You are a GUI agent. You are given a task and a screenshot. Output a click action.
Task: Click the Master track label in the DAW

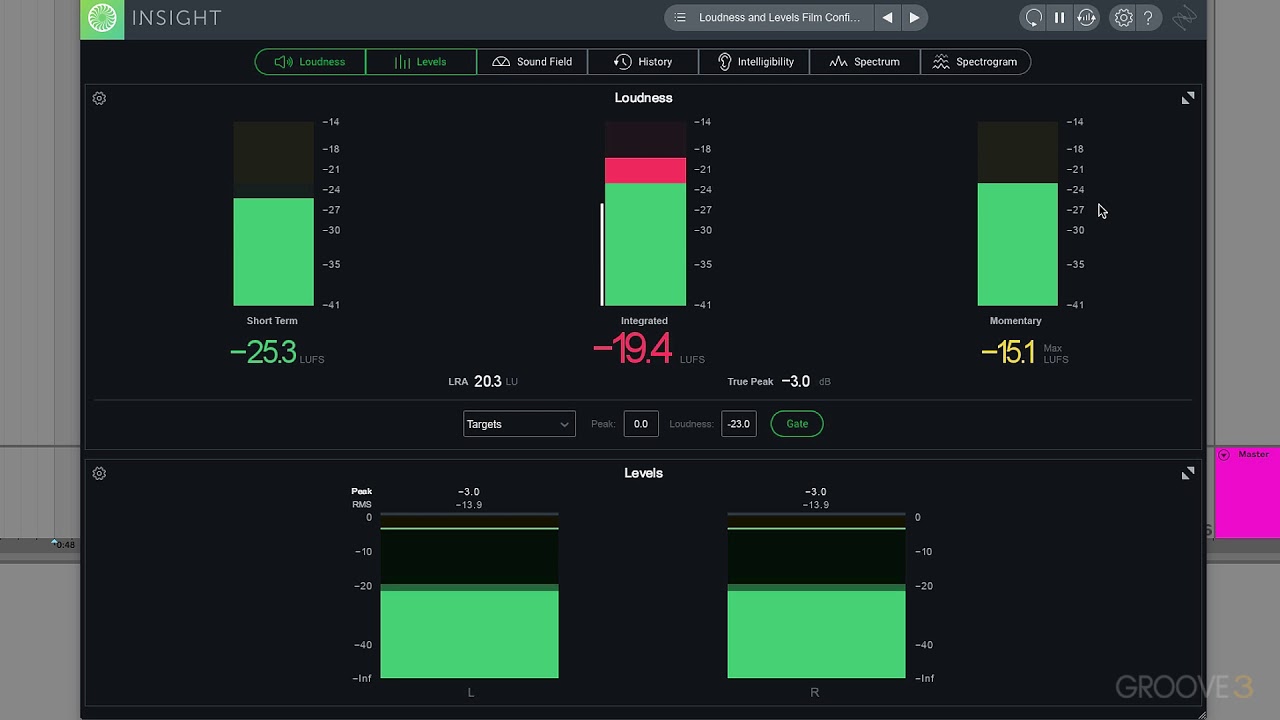[1253, 454]
